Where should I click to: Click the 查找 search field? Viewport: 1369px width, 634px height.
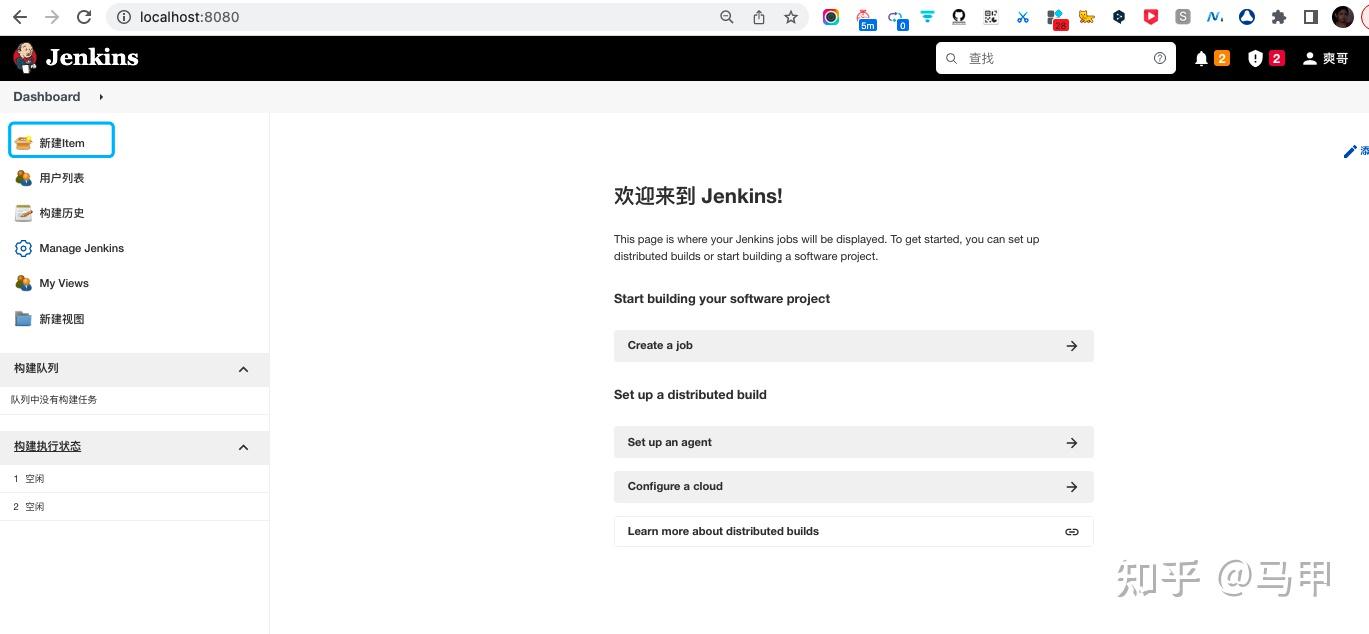(x=1055, y=58)
